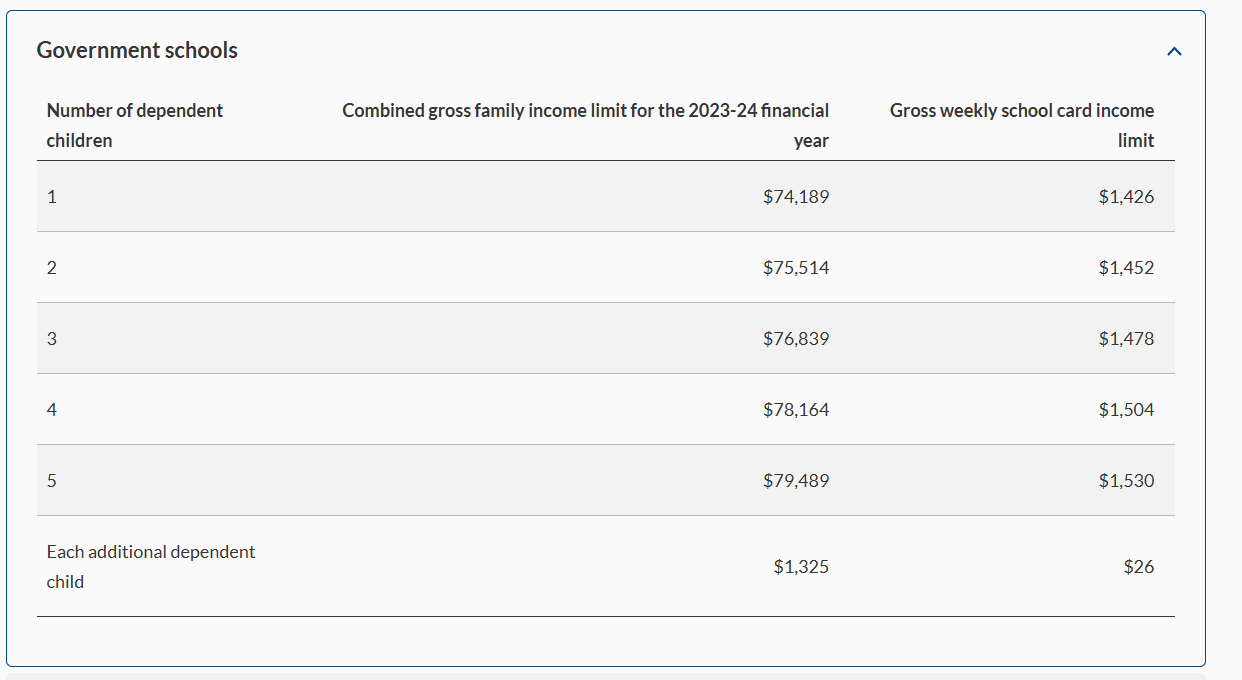Screen dimensions: 1242x680
Task: Select the $1,530 weekly limit cell
Action: pos(1126,481)
